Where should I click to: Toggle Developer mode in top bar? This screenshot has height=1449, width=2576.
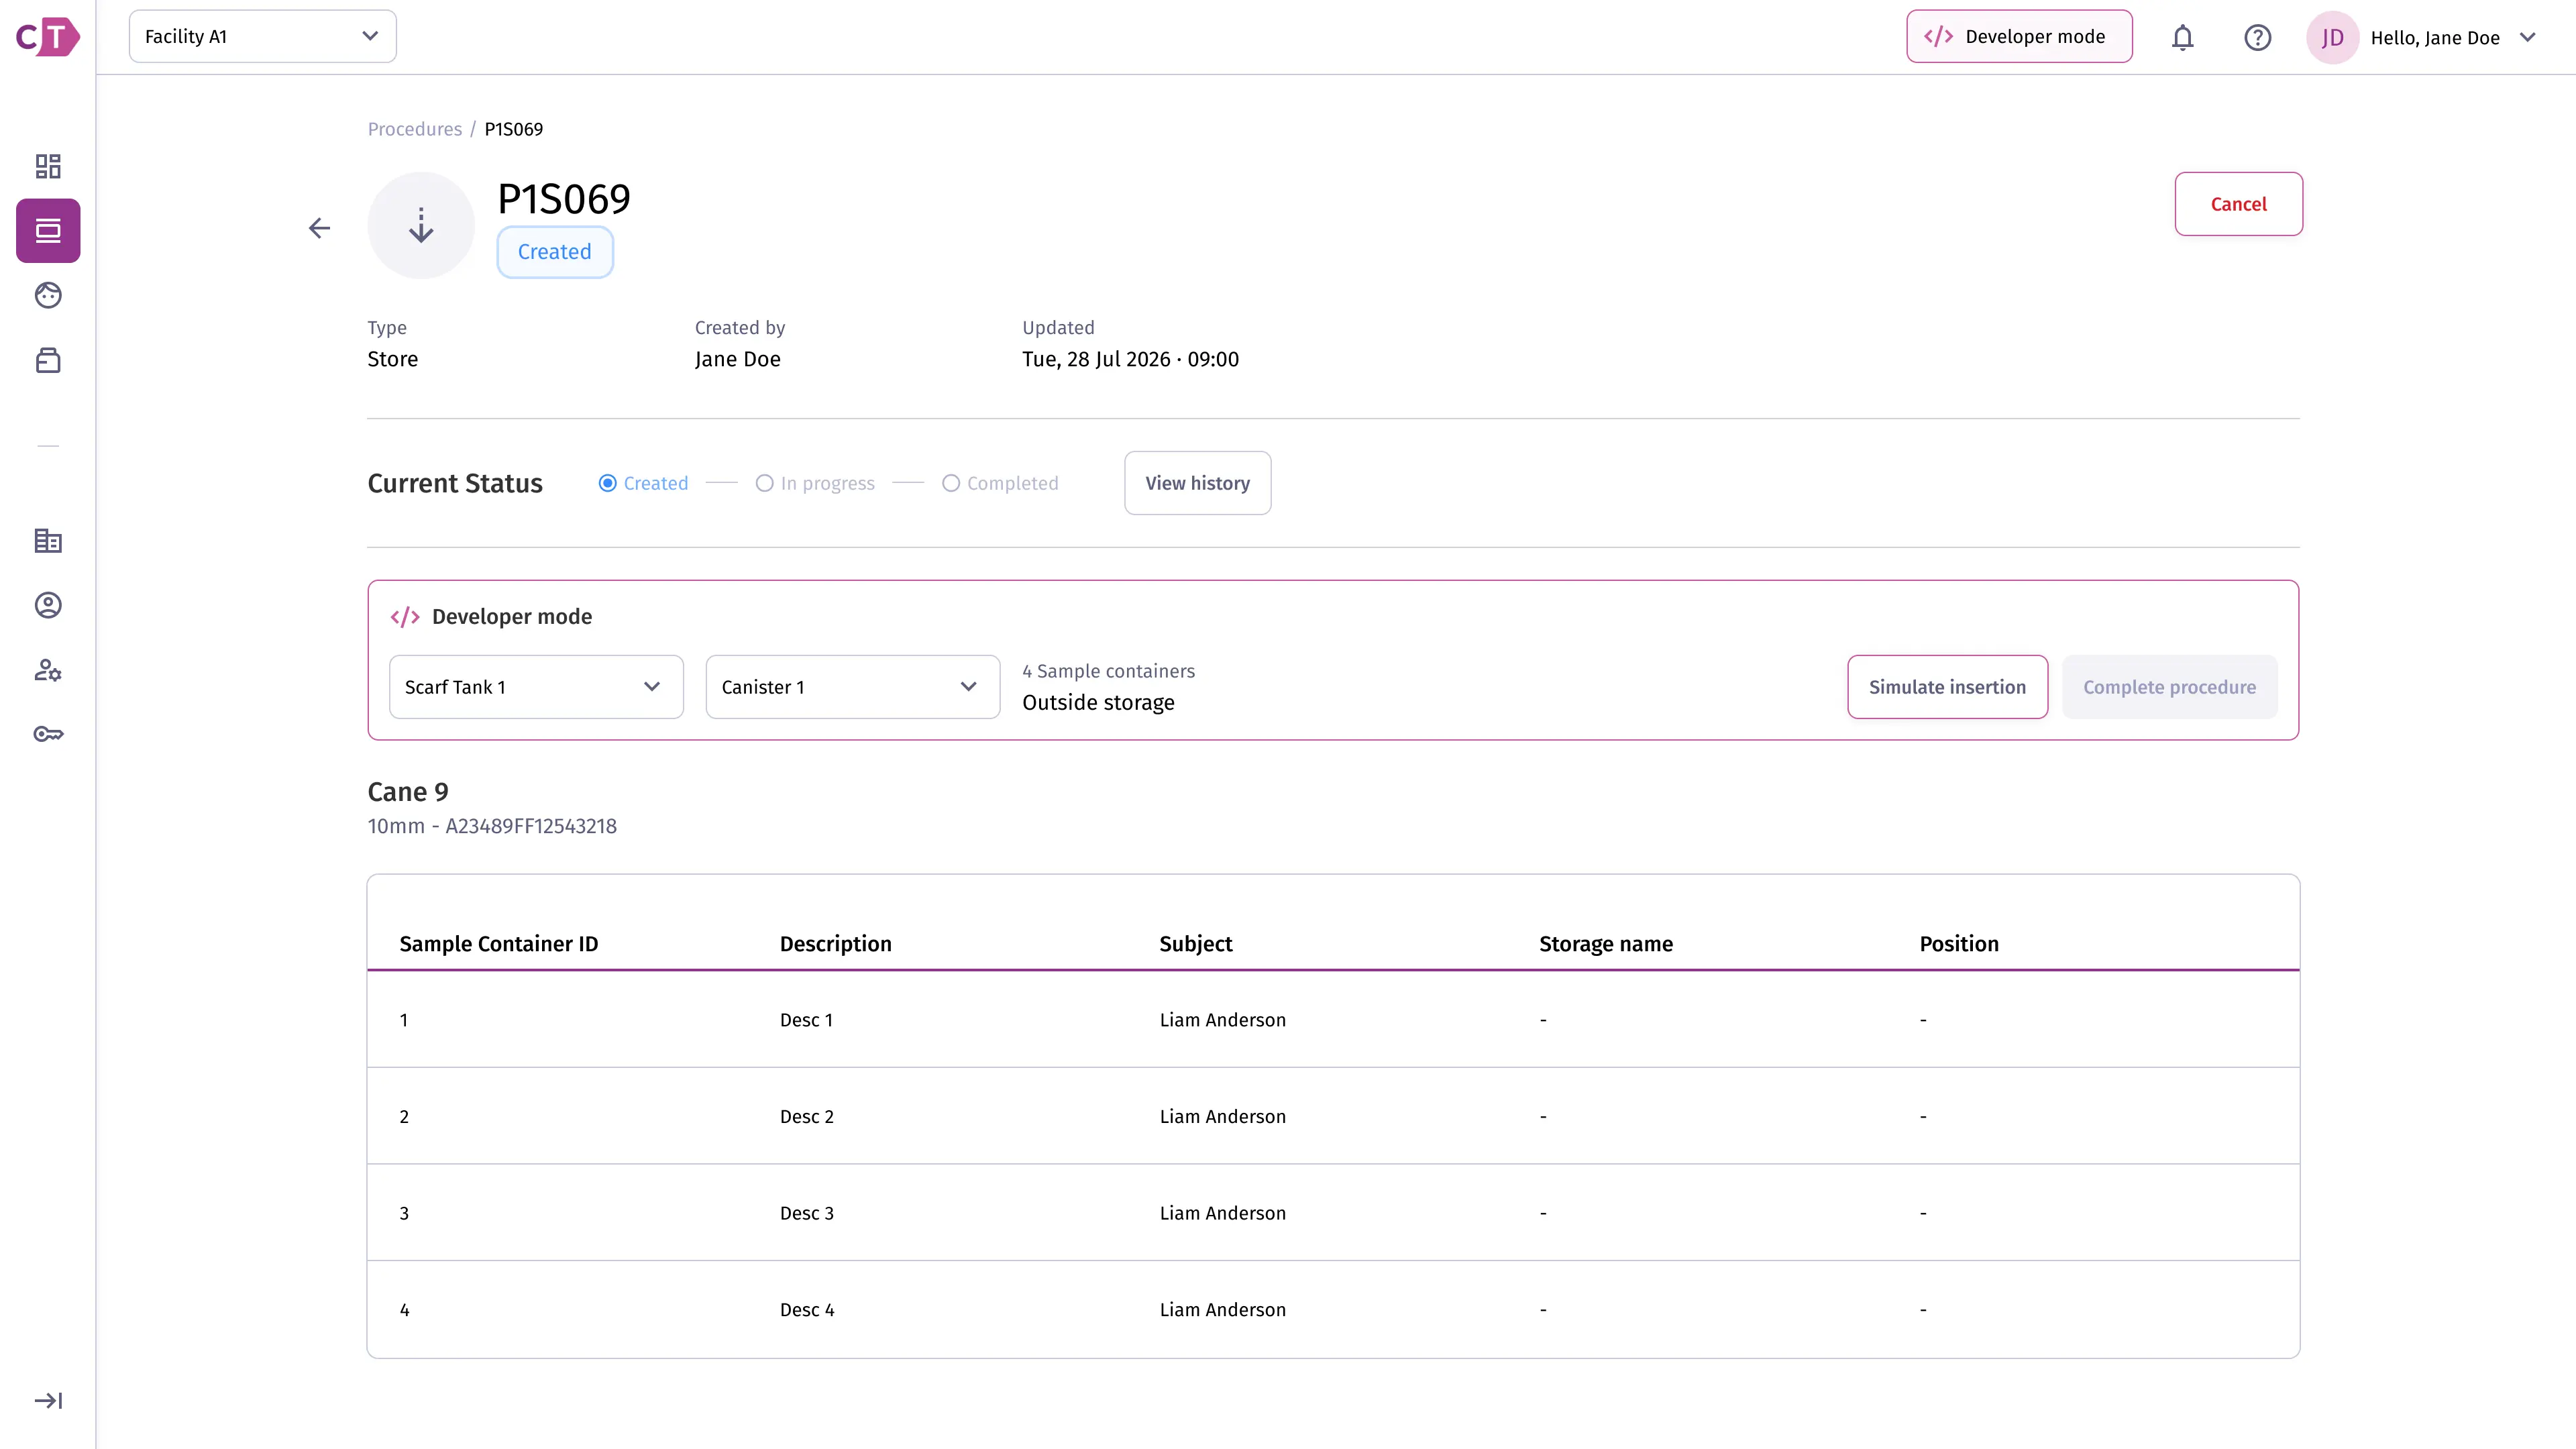tap(2019, 37)
